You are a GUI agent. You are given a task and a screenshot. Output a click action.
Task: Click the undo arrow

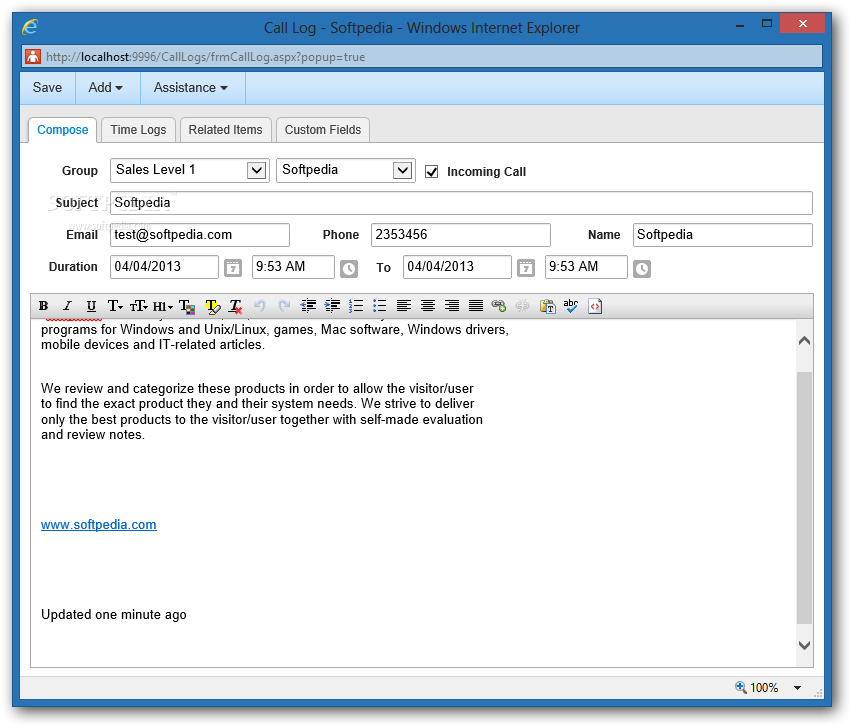tap(260, 306)
